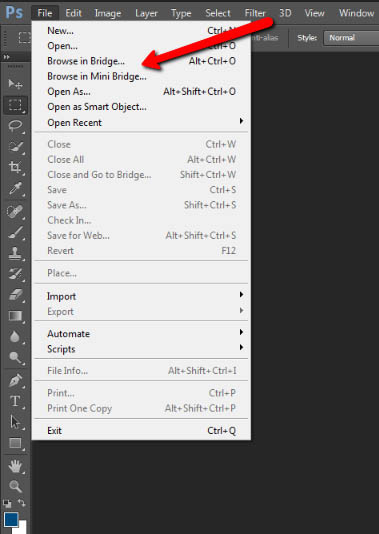Screen dimensions: 379x534
Task: Open the Layer menu
Action: point(146,13)
